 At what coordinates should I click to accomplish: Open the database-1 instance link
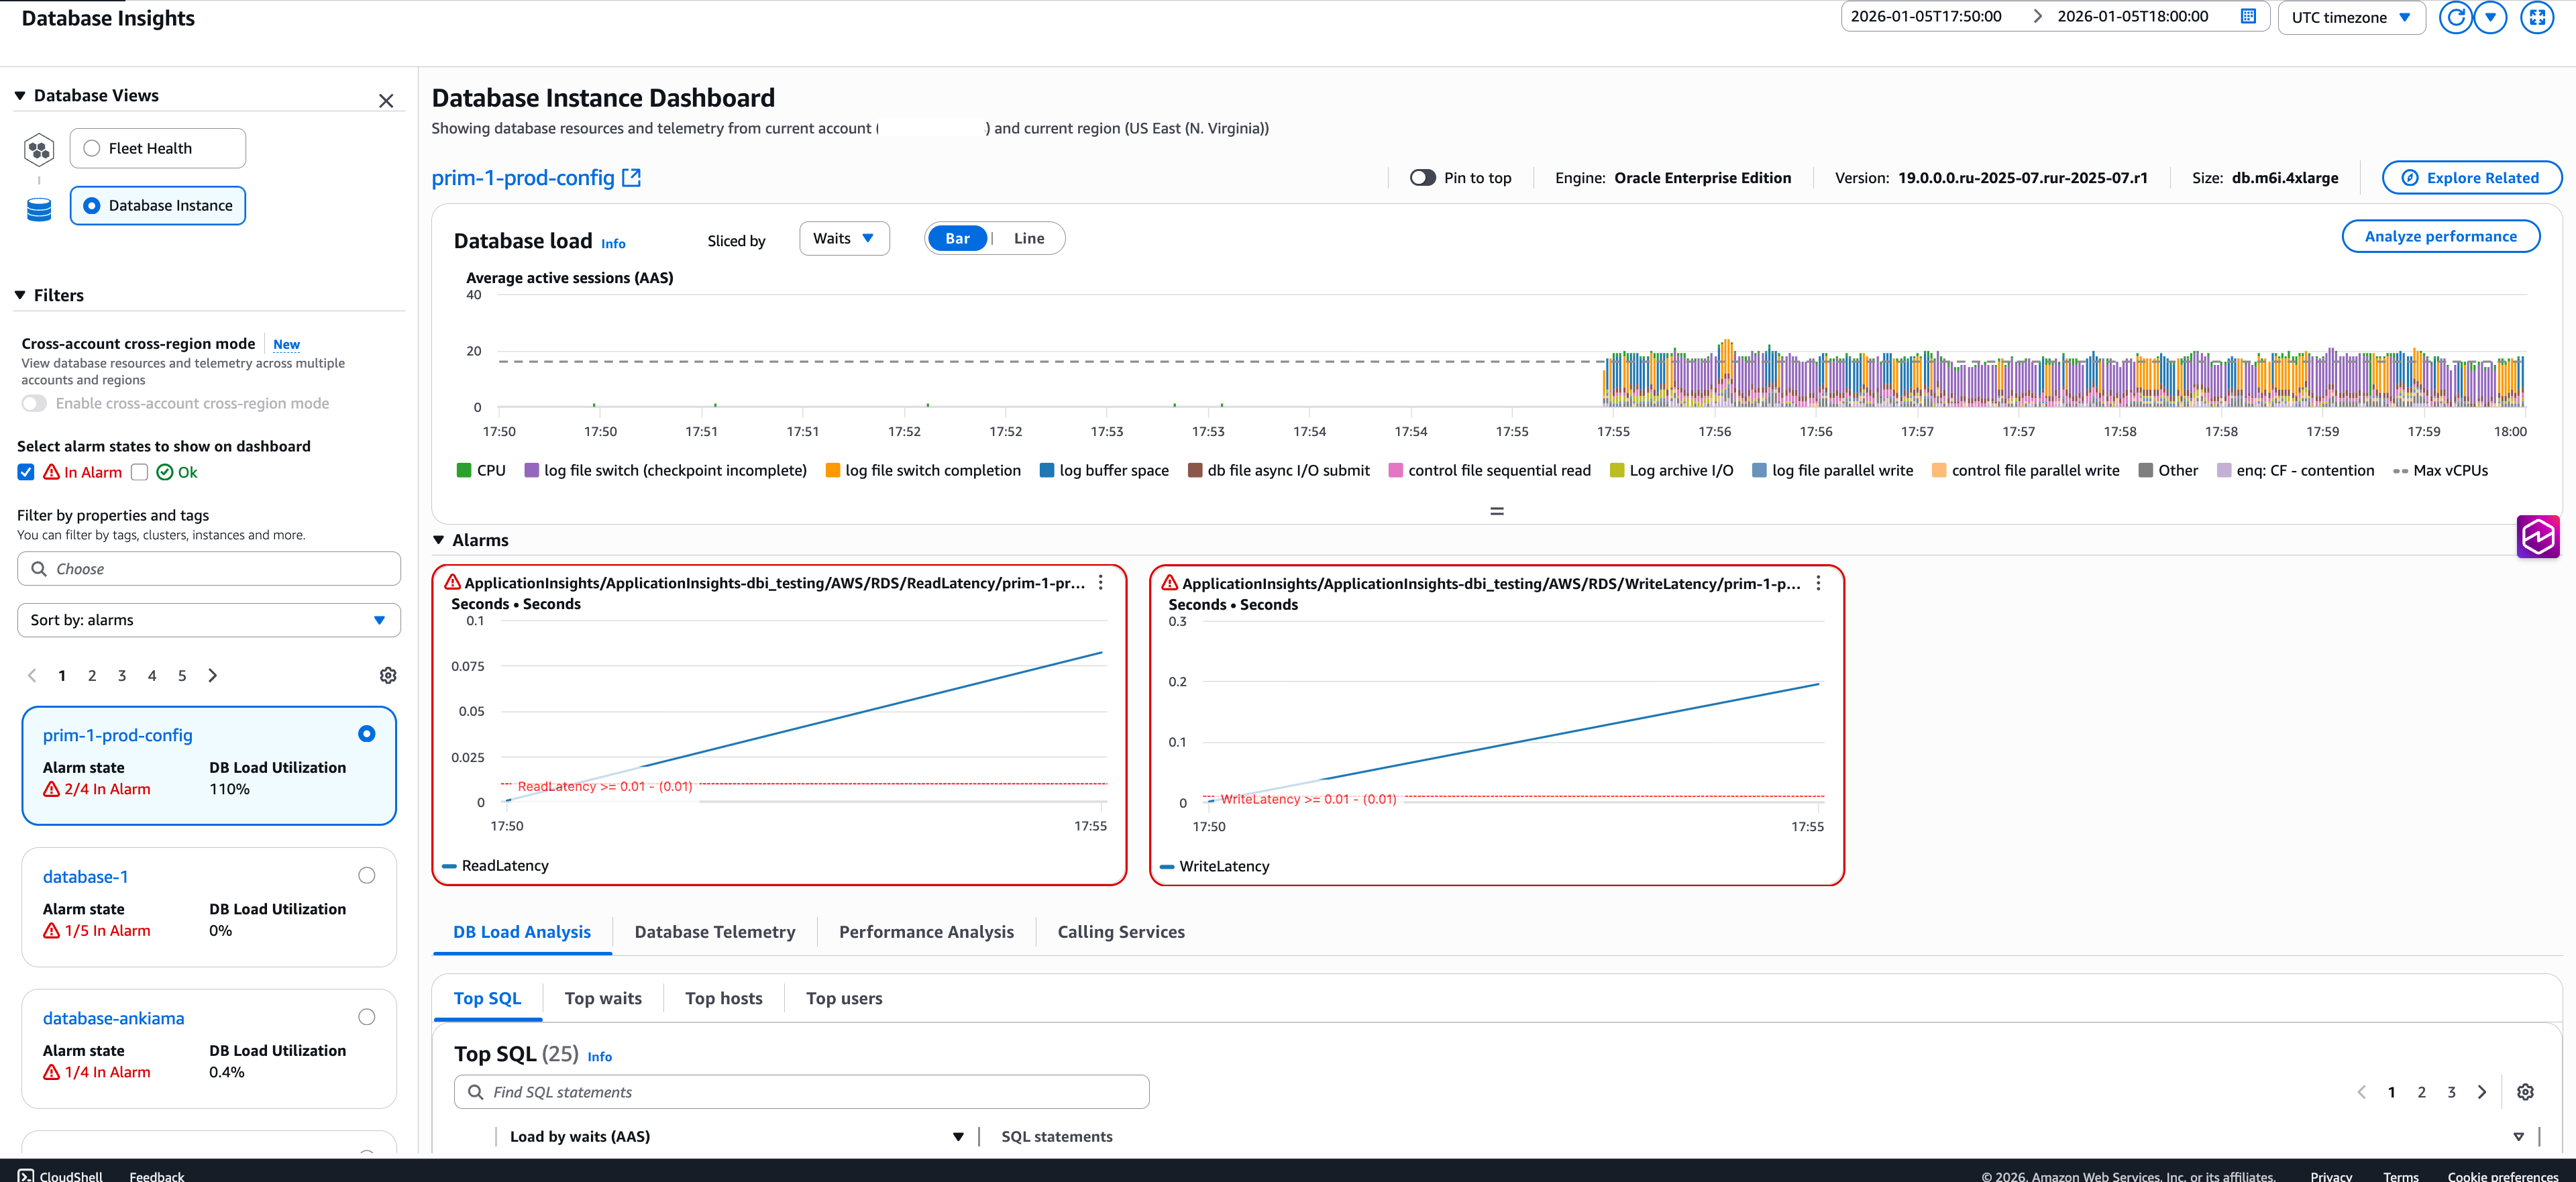[x=85, y=877]
